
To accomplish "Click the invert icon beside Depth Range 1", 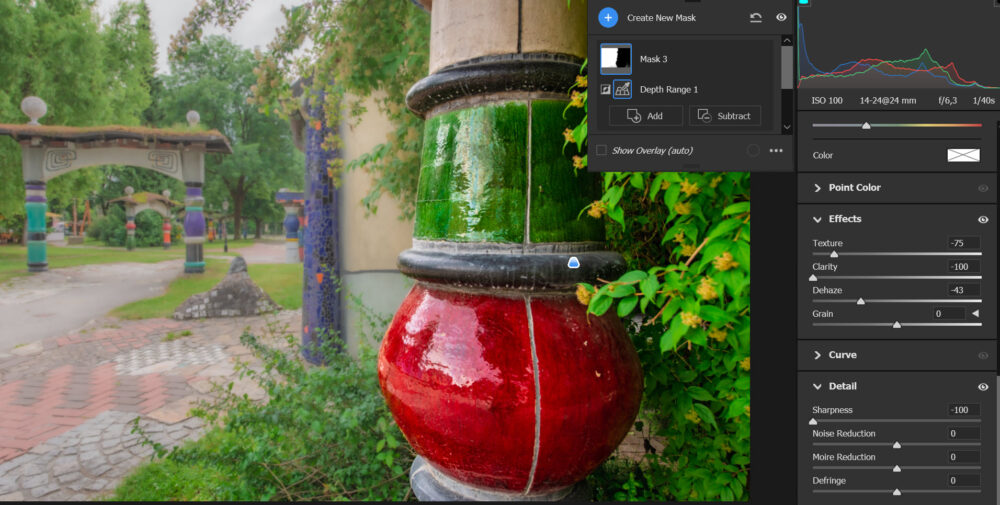I will click(604, 90).
